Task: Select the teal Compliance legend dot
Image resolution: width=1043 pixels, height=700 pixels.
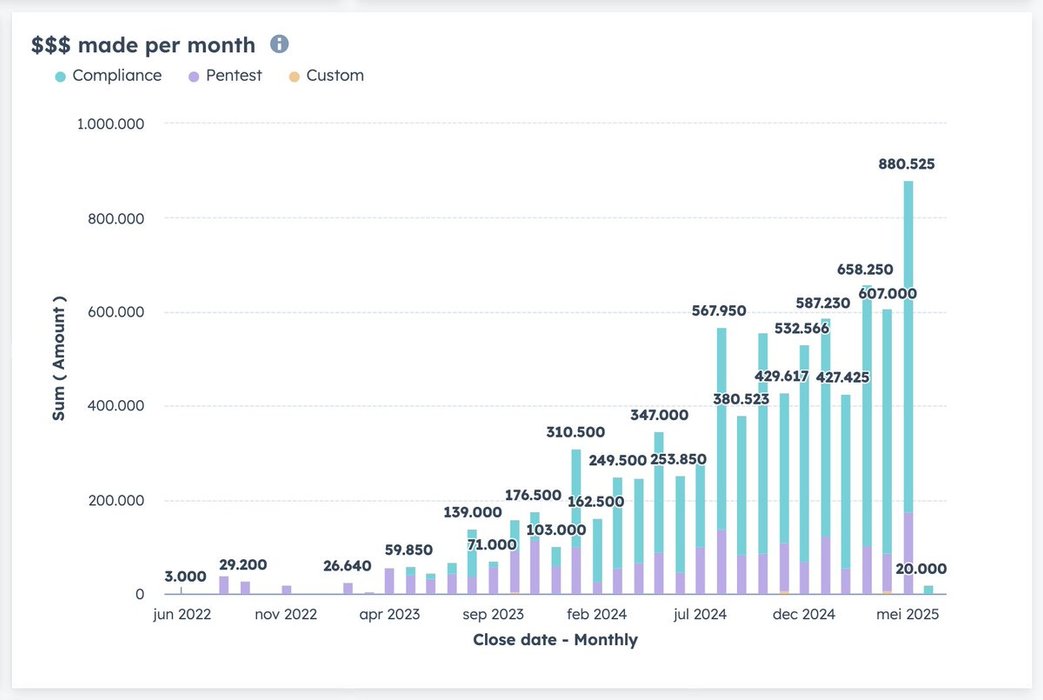Action: click(61, 77)
